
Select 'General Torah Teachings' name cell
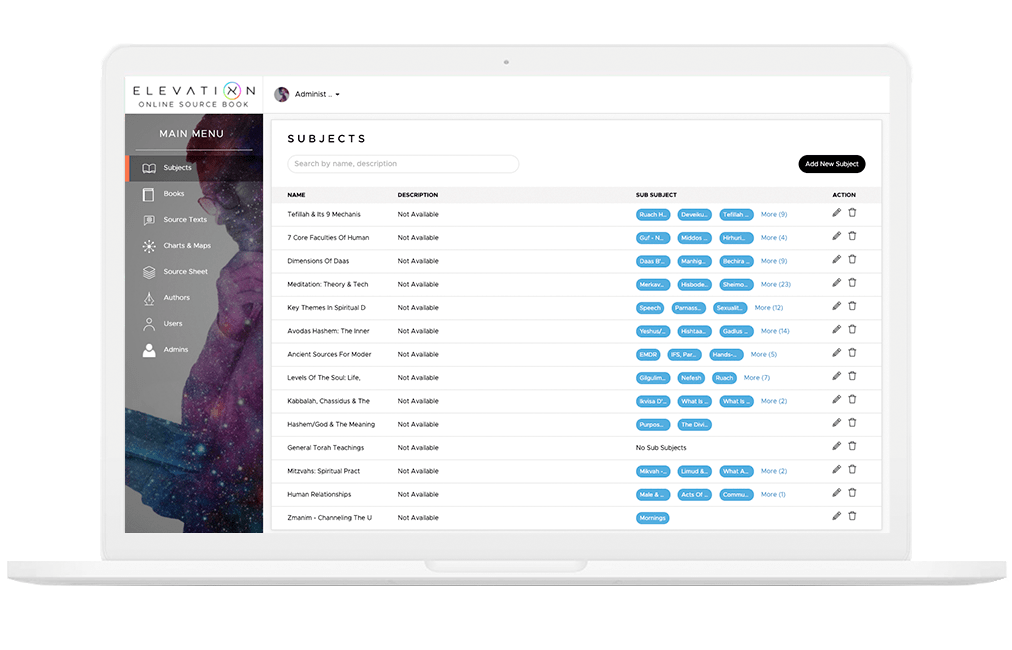(x=325, y=448)
